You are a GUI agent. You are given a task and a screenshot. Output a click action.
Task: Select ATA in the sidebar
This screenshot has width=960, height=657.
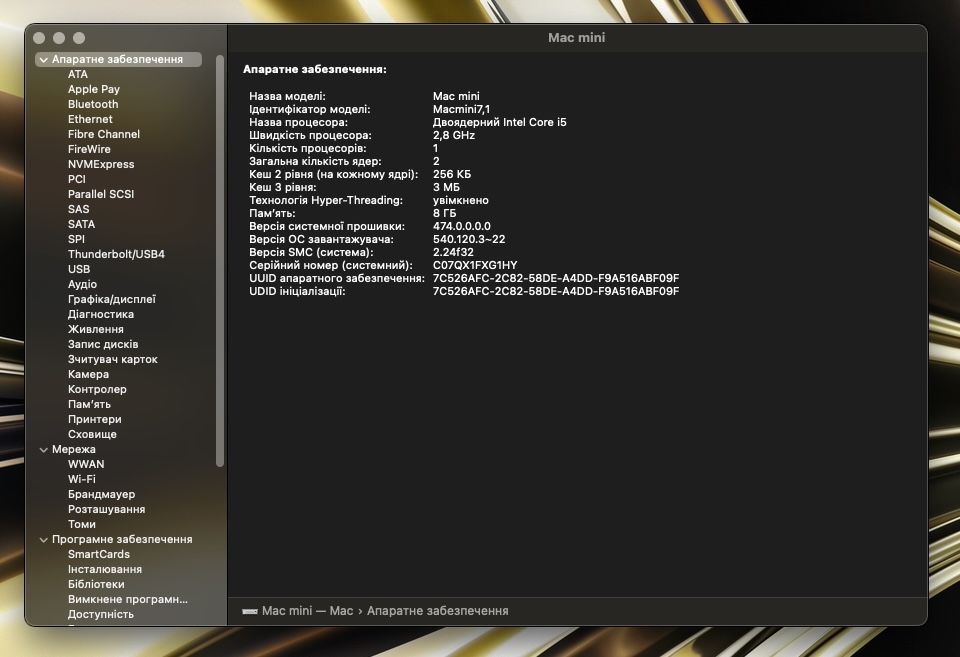78,74
